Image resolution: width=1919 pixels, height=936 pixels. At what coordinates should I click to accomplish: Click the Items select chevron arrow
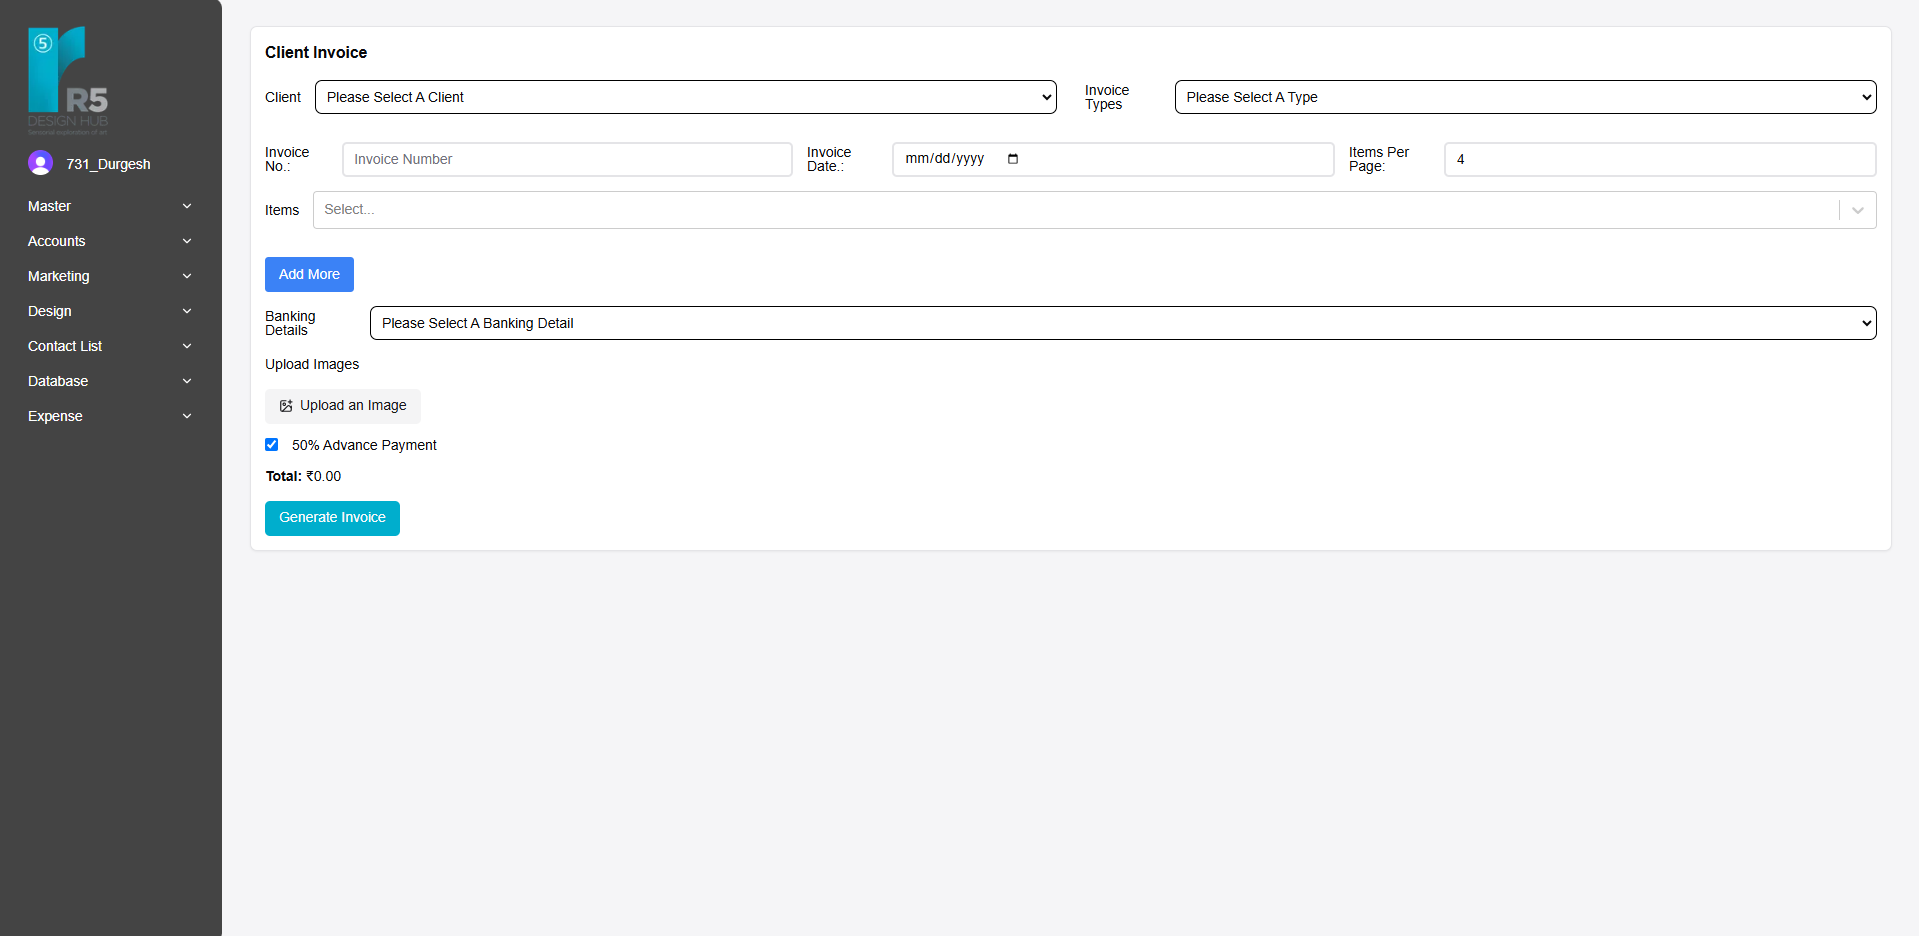click(1857, 210)
